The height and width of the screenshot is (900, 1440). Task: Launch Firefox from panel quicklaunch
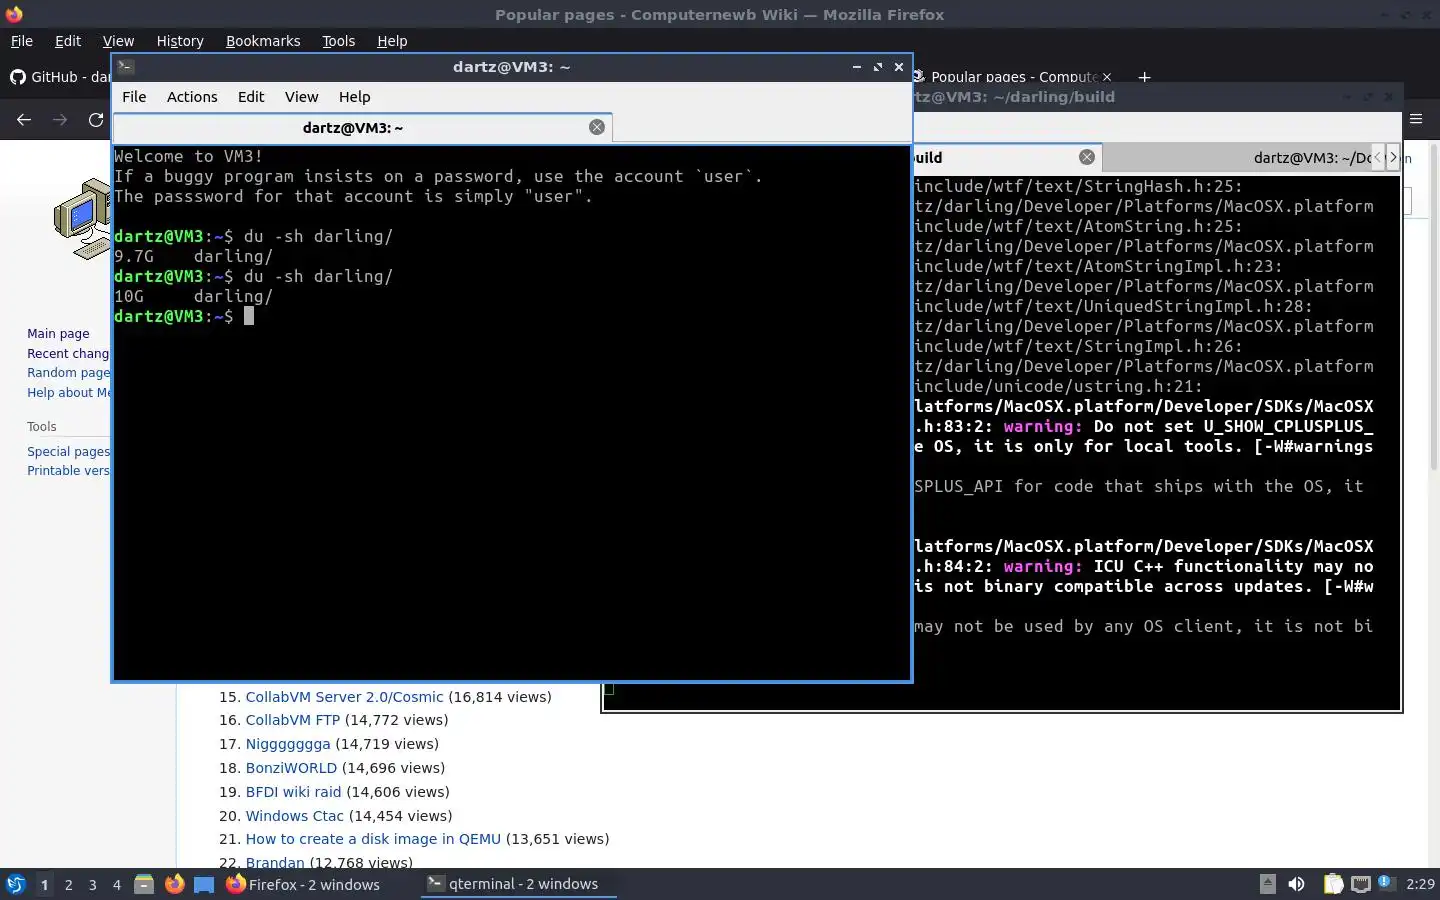[x=174, y=884]
